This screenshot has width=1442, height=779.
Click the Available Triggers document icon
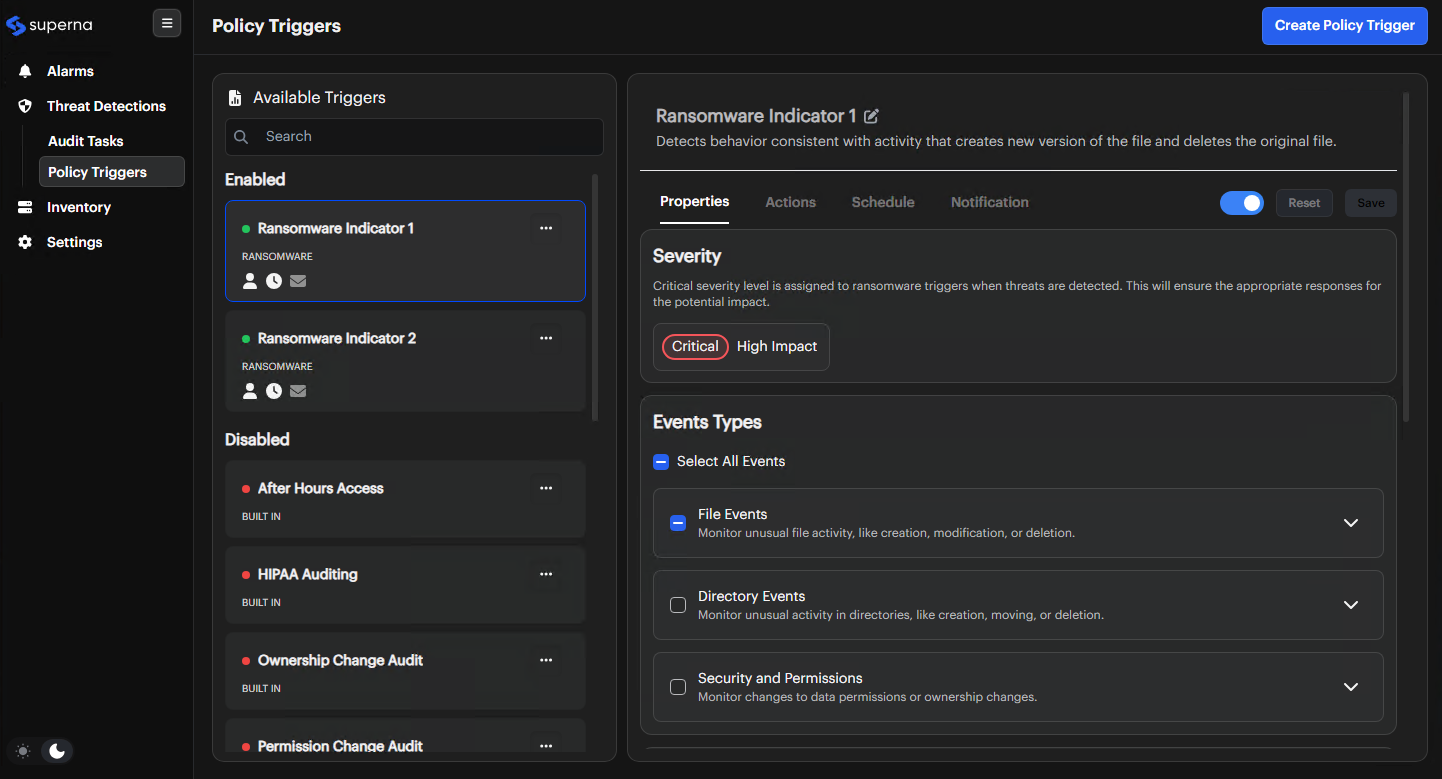(235, 98)
